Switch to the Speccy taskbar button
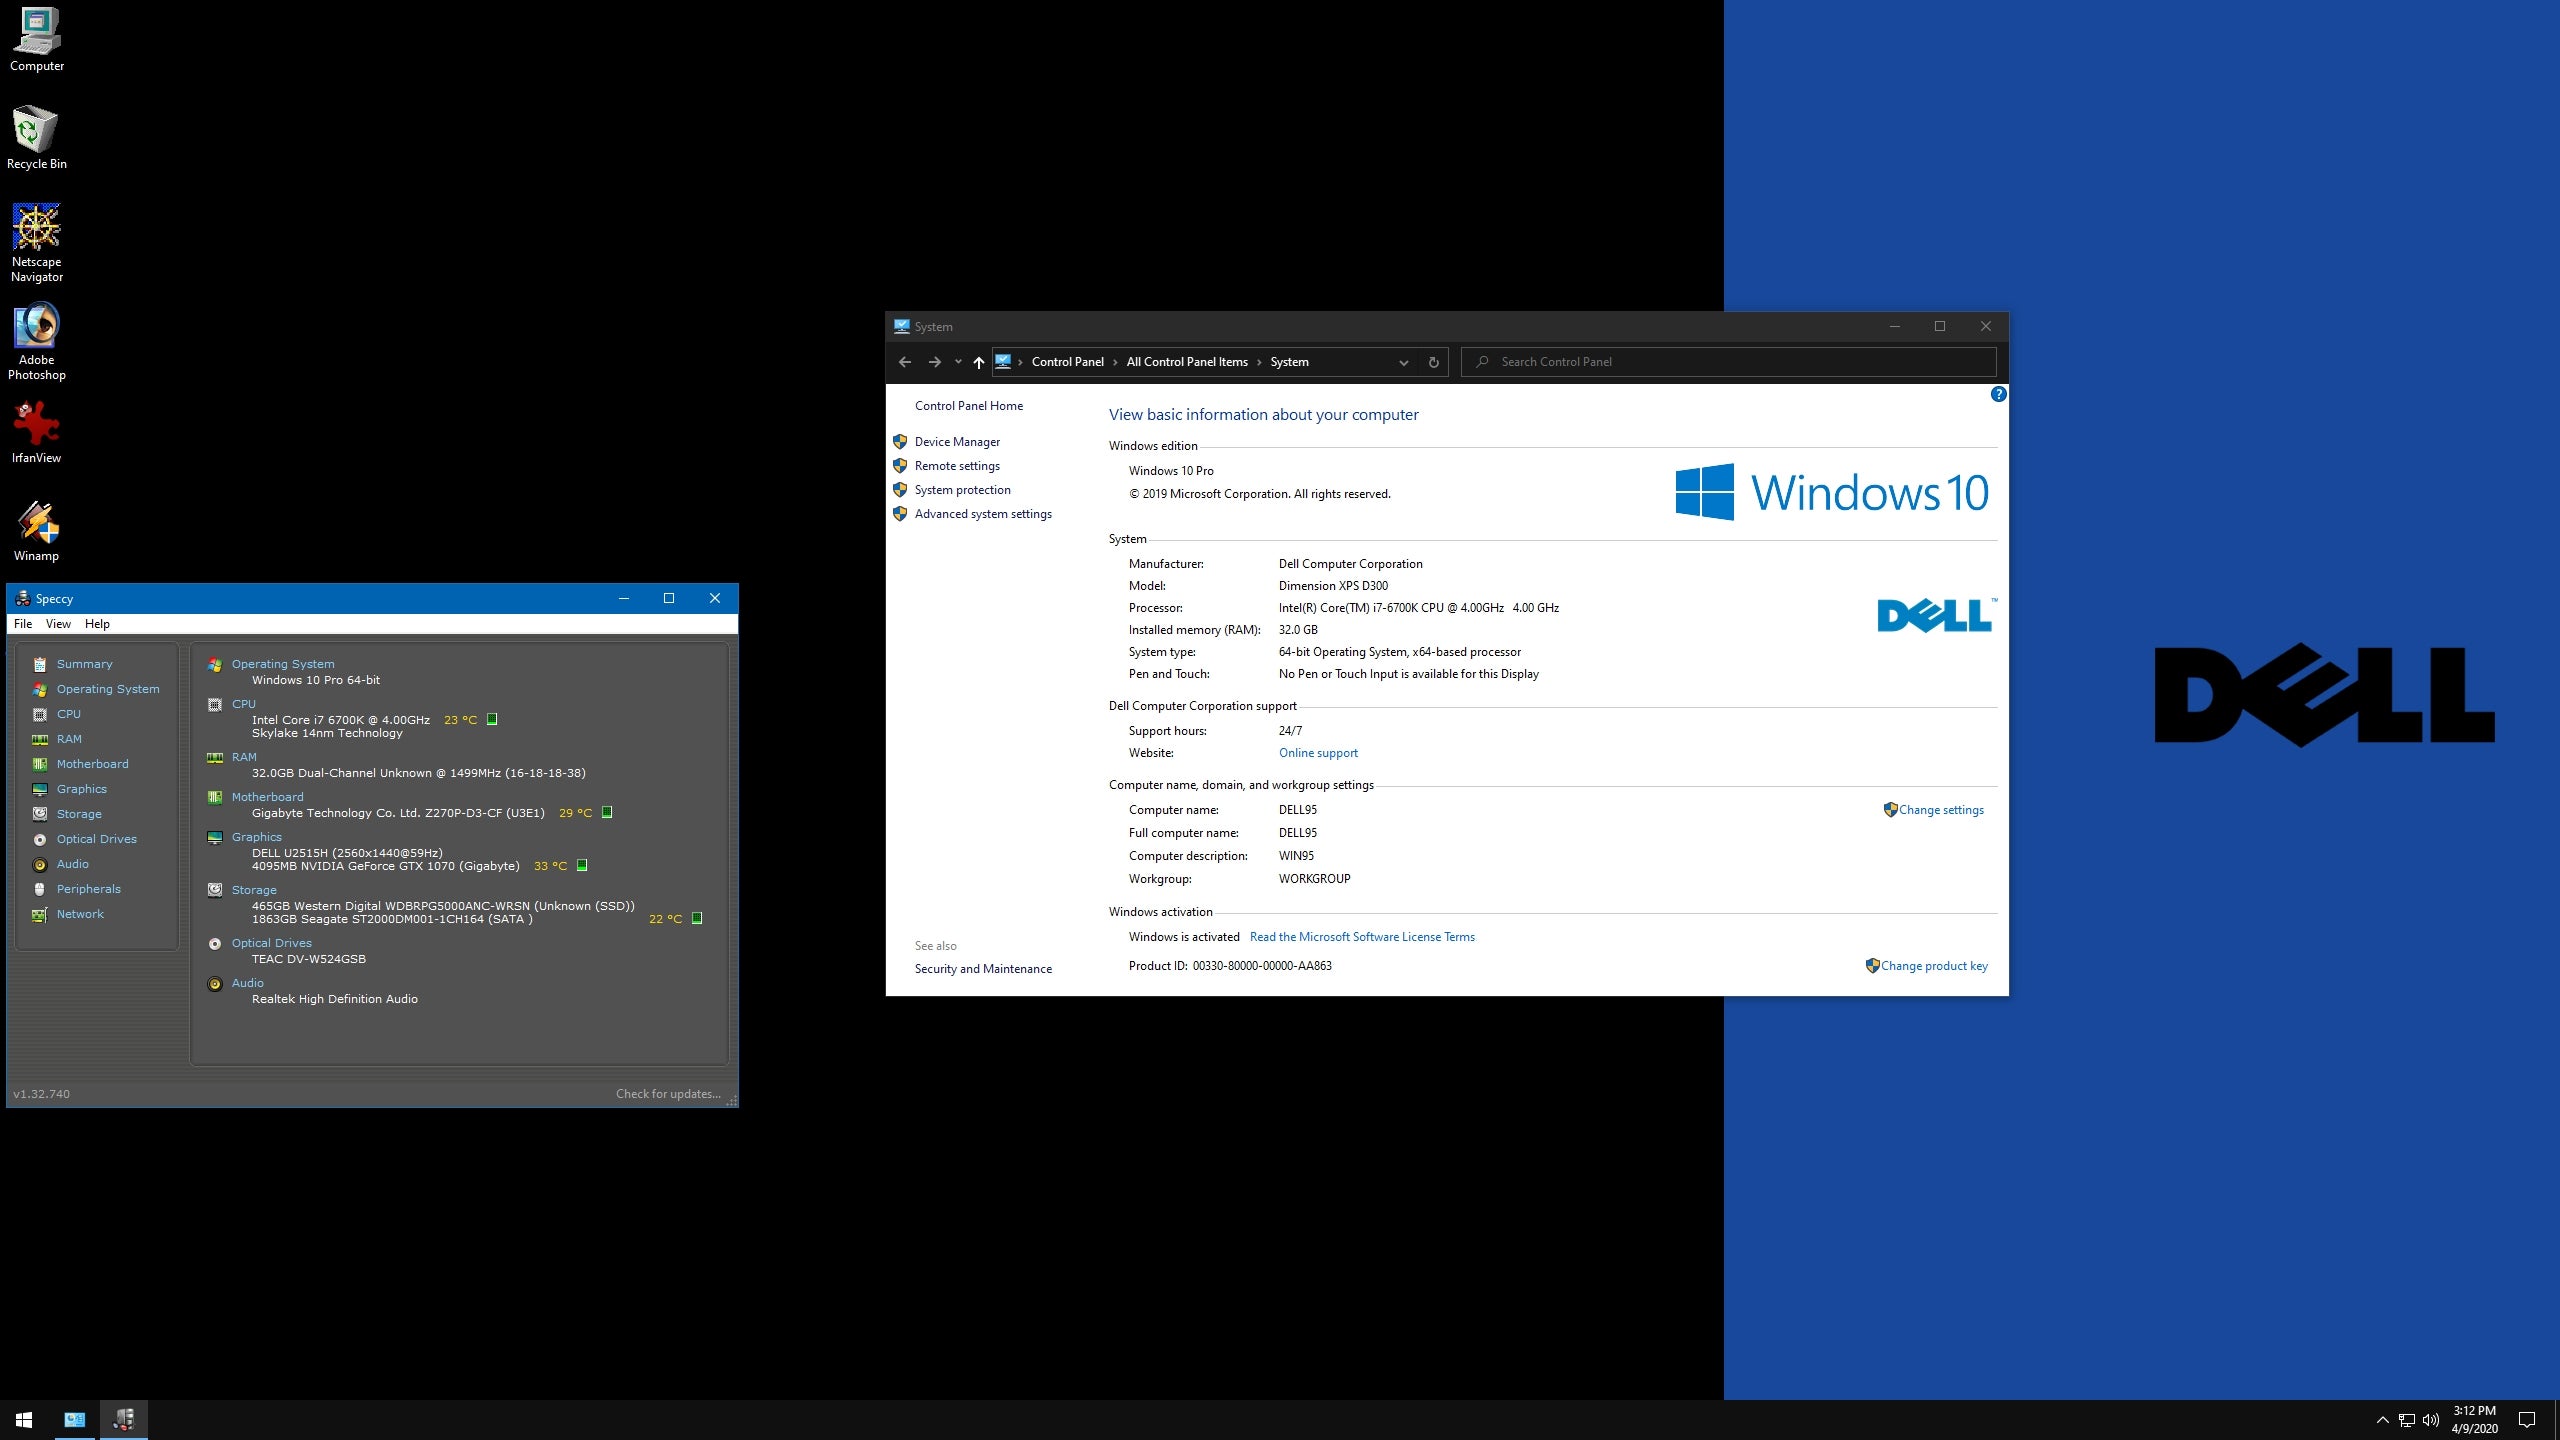2560x1440 pixels. 124,1420
